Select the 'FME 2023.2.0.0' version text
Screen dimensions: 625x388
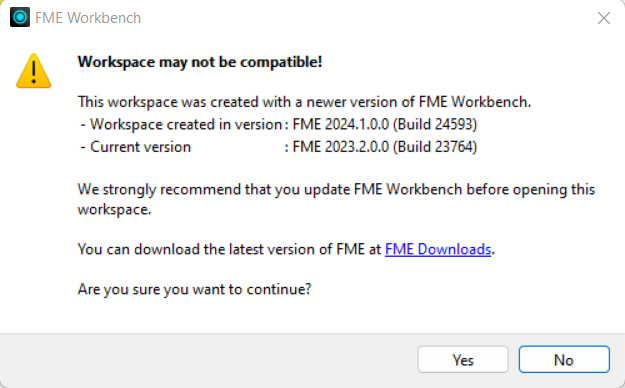[340, 147]
